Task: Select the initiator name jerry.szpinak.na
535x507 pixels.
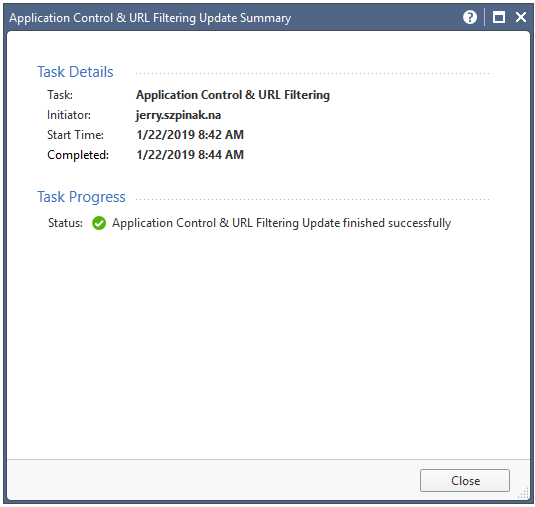Action: (x=178, y=115)
